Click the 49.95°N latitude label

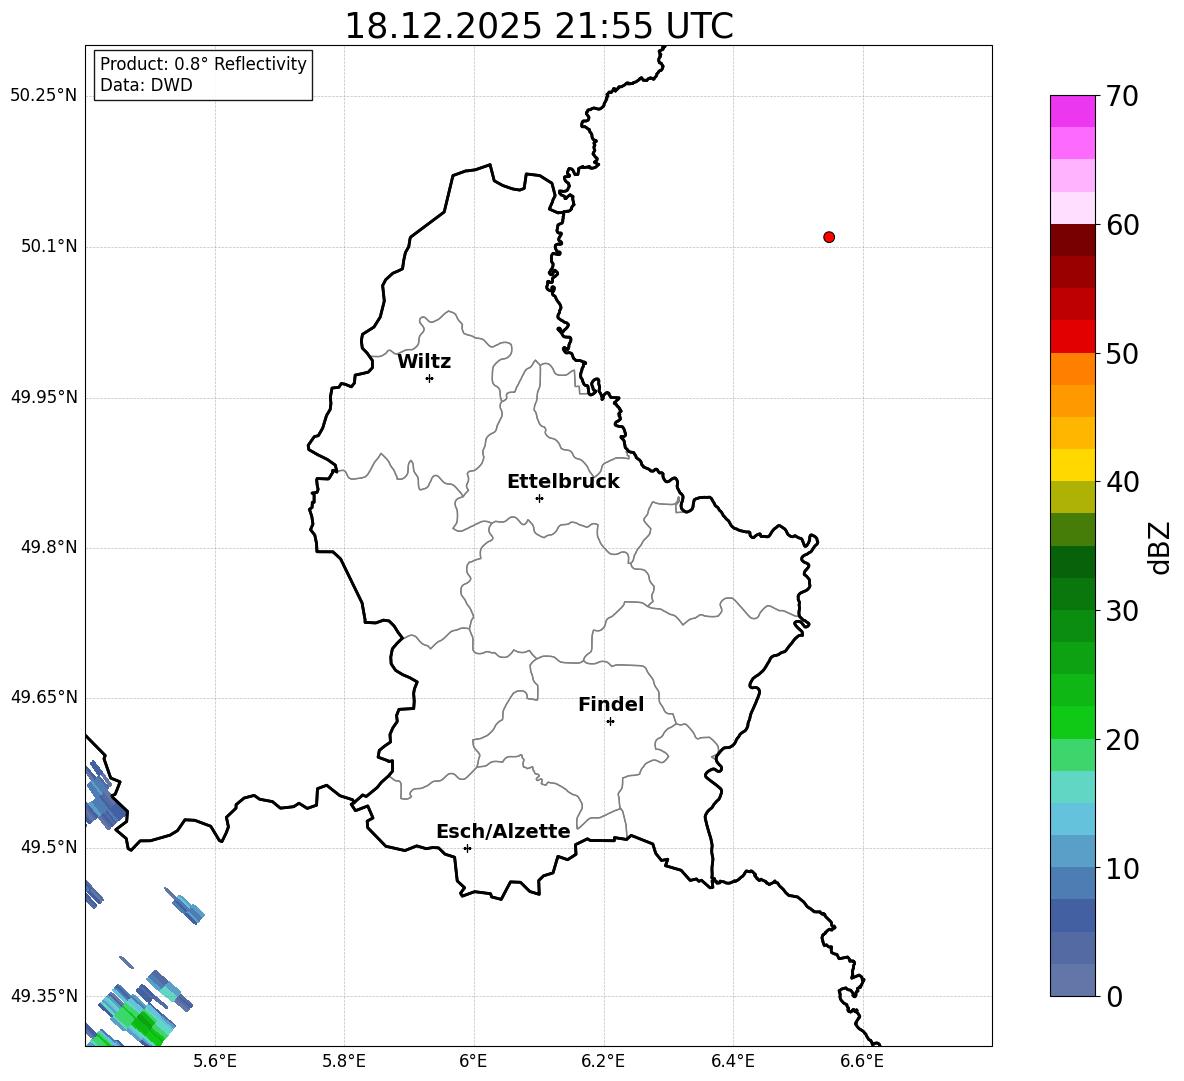click(x=44, y=397)
